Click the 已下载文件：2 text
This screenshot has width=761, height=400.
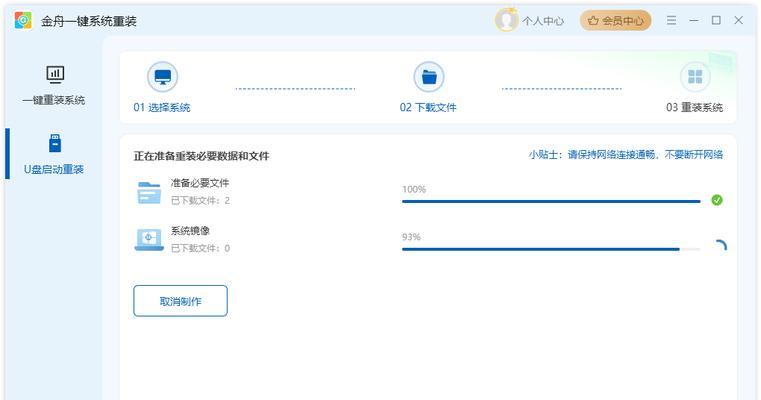(200, 200)
